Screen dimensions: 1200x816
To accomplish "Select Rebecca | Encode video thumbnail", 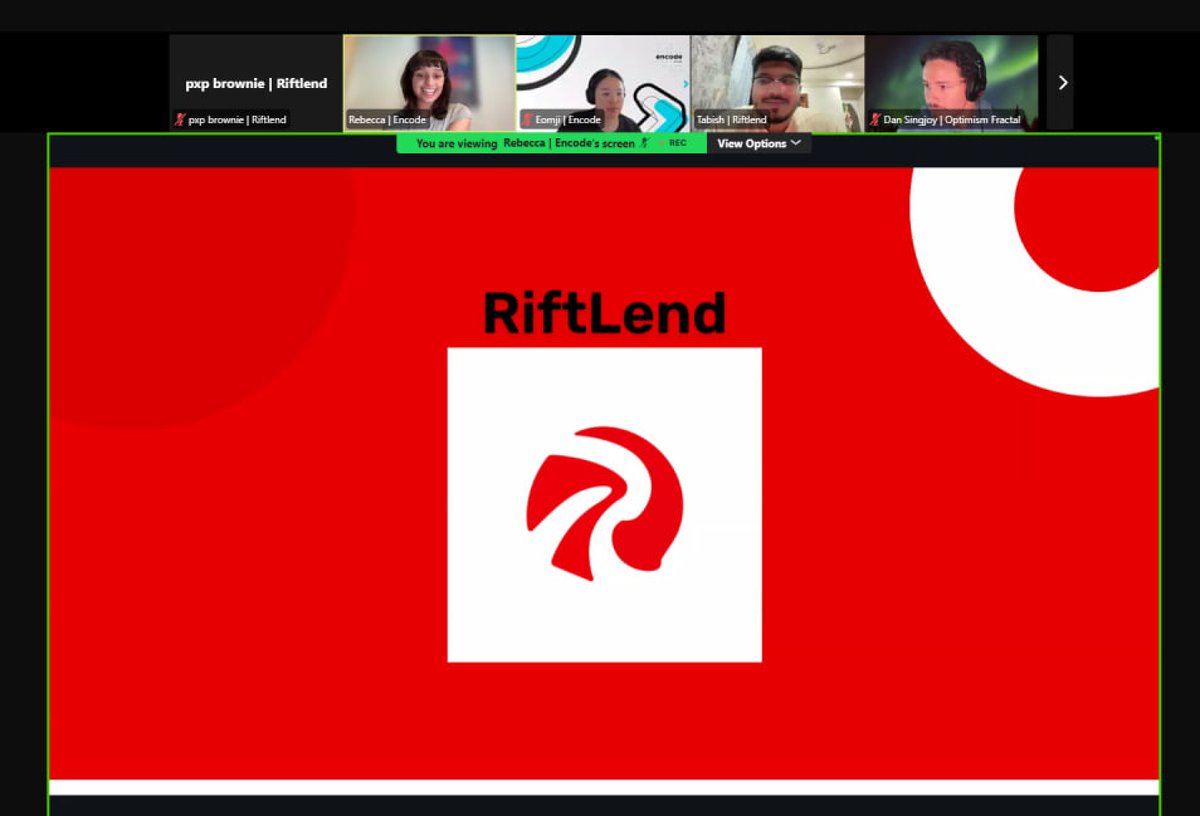I will pos(430,83).
